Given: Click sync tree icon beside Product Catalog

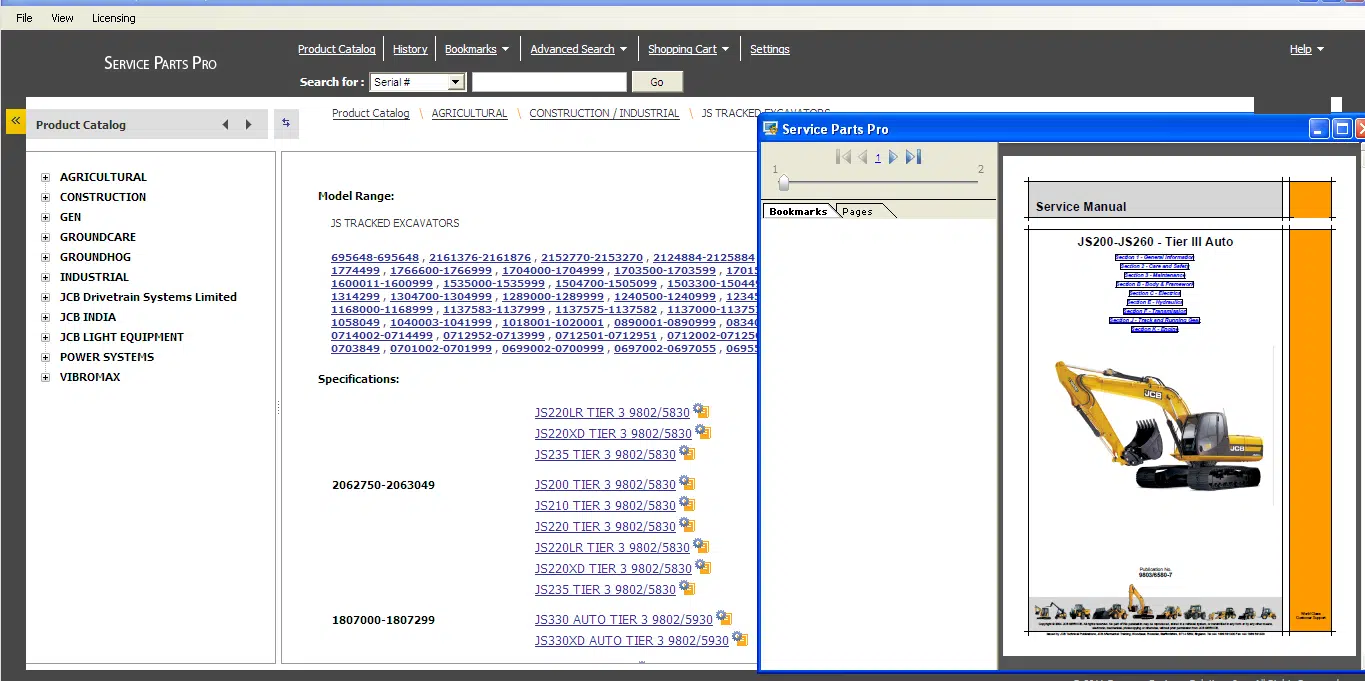Looking at the screenshot, I should 286,123.
